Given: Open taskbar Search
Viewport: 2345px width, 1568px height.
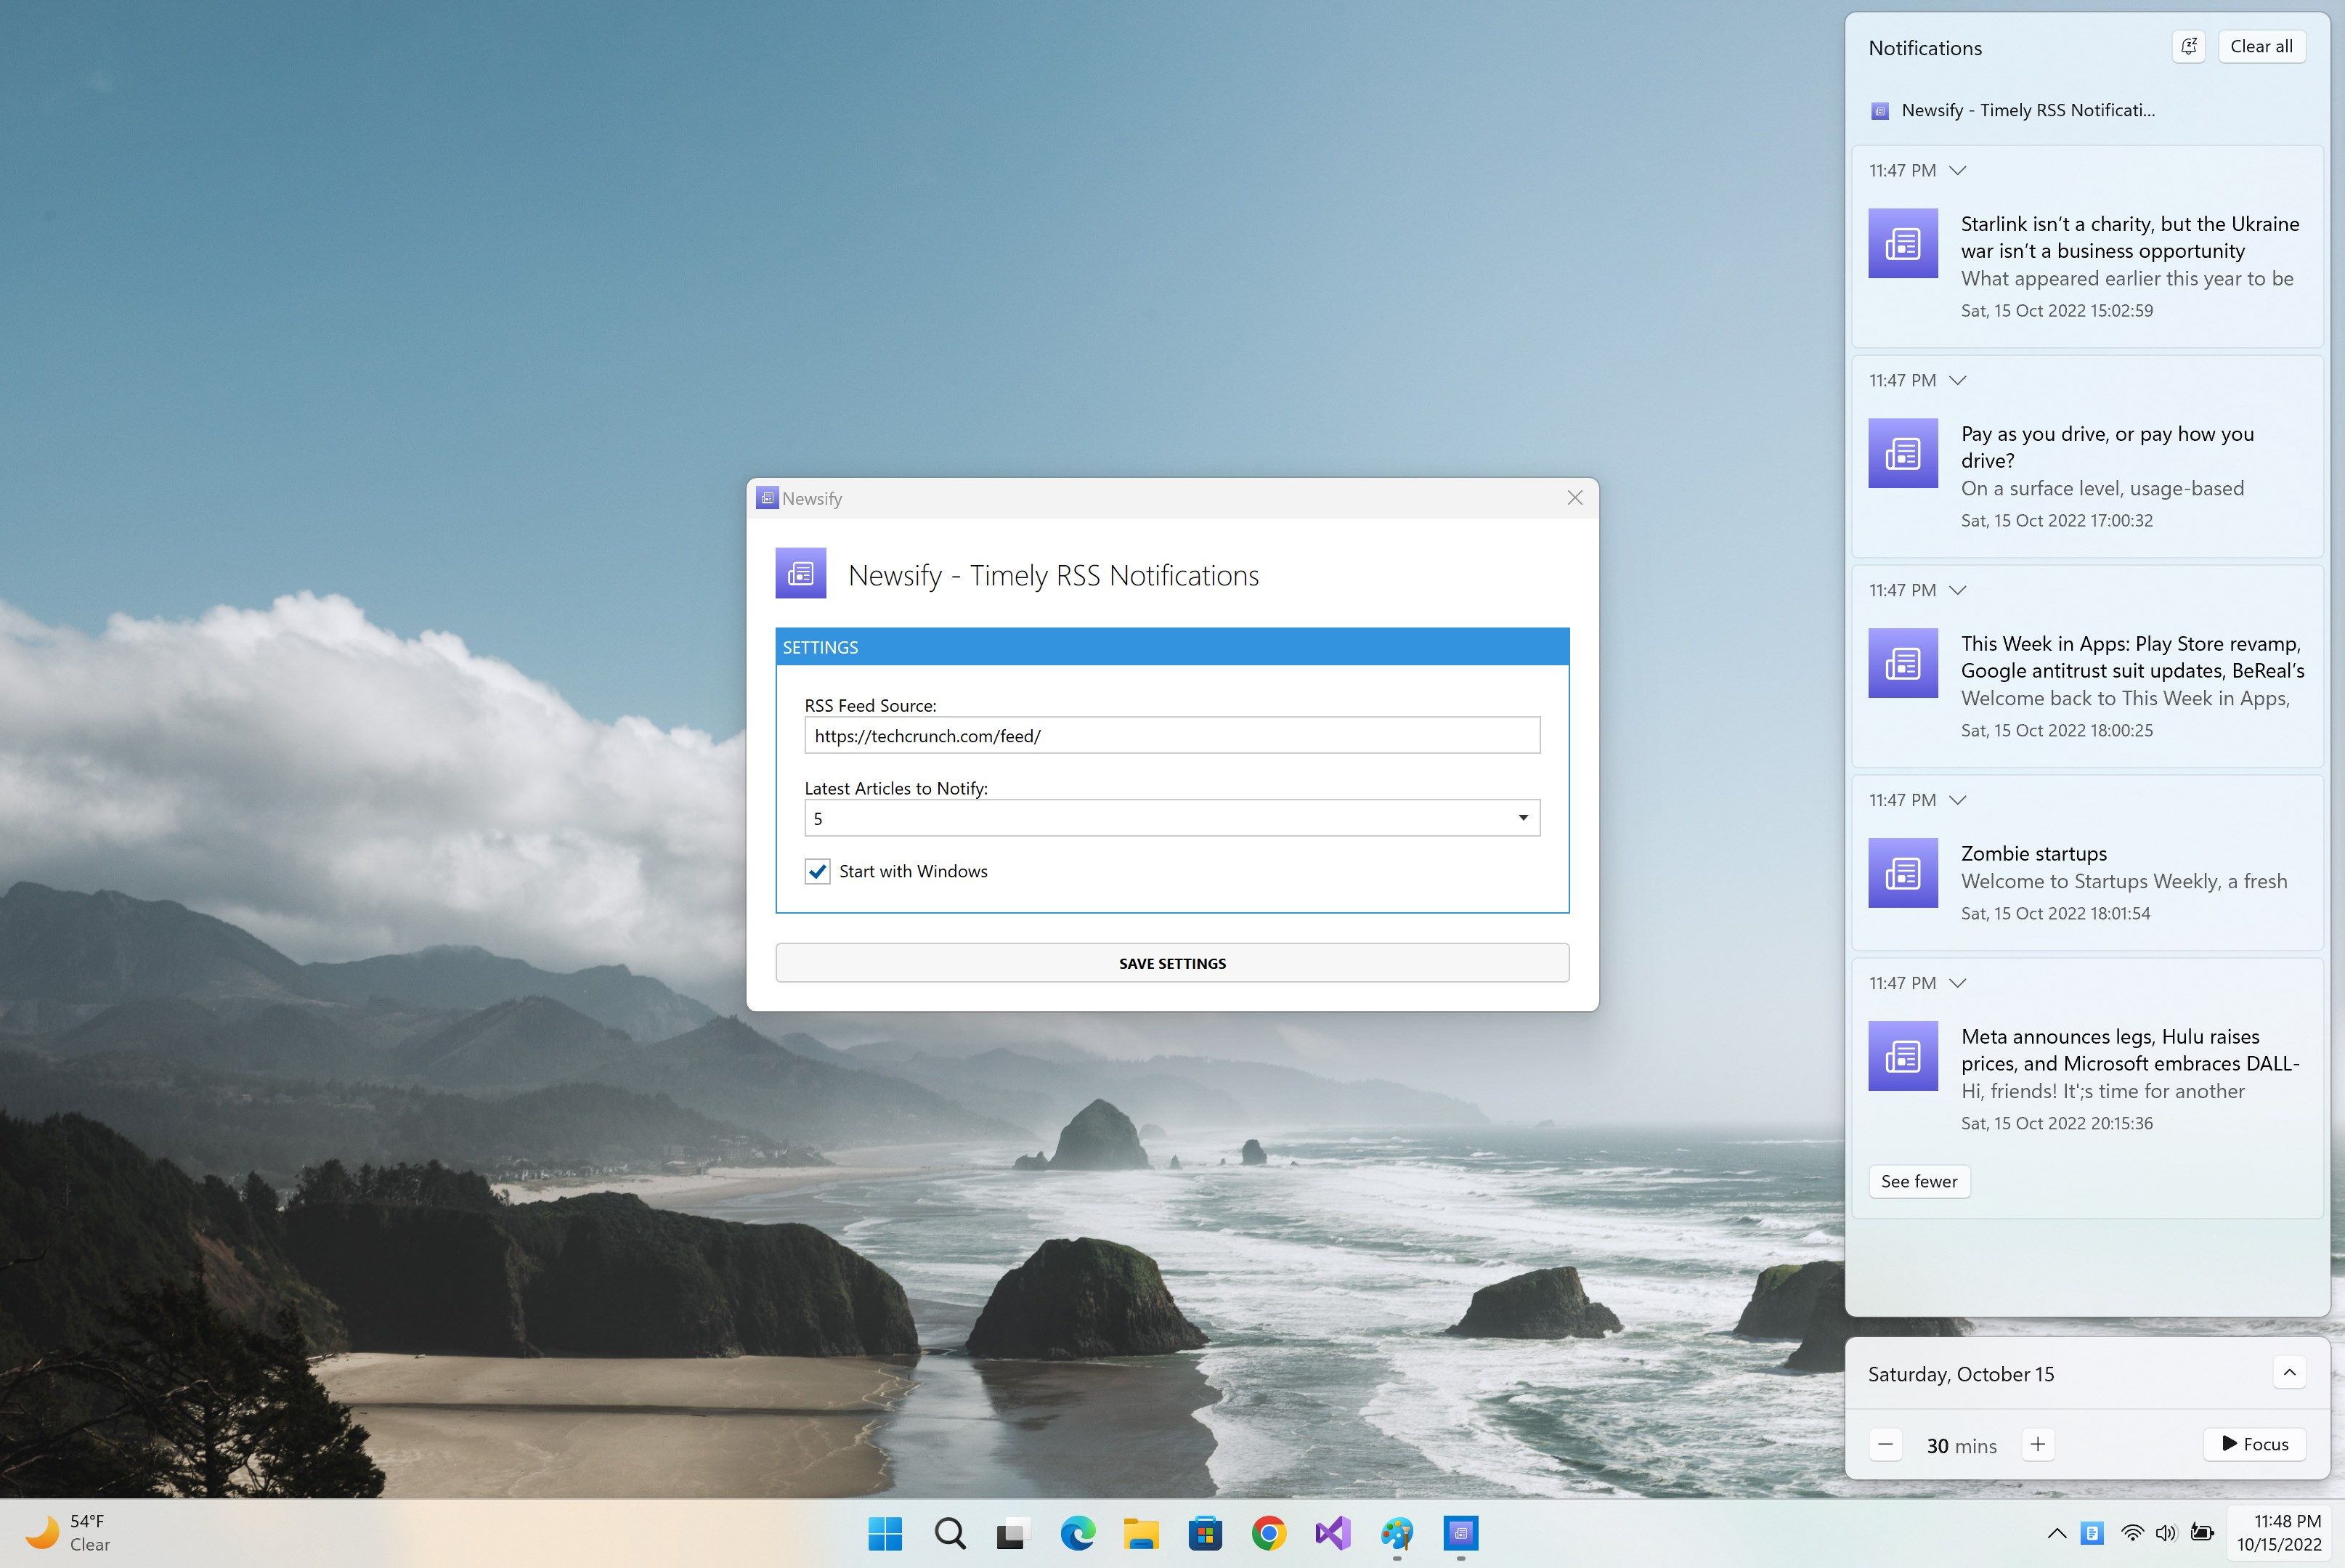Looking at the screenshot, I should click(949, 1533).
